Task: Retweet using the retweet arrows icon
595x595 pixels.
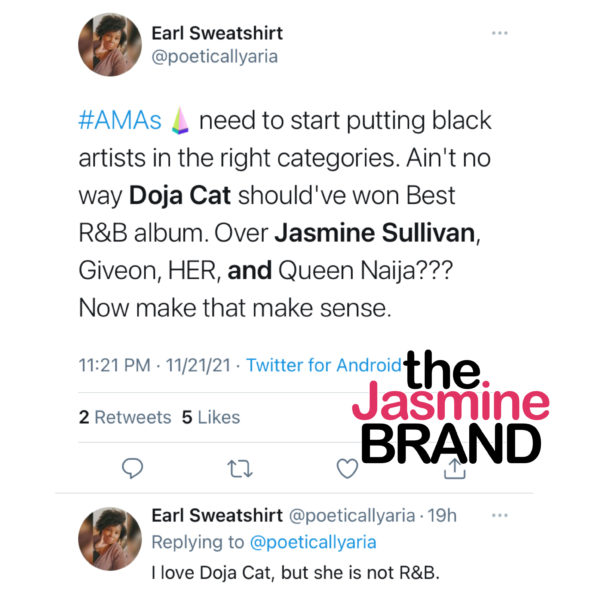Action: (240, 469)
